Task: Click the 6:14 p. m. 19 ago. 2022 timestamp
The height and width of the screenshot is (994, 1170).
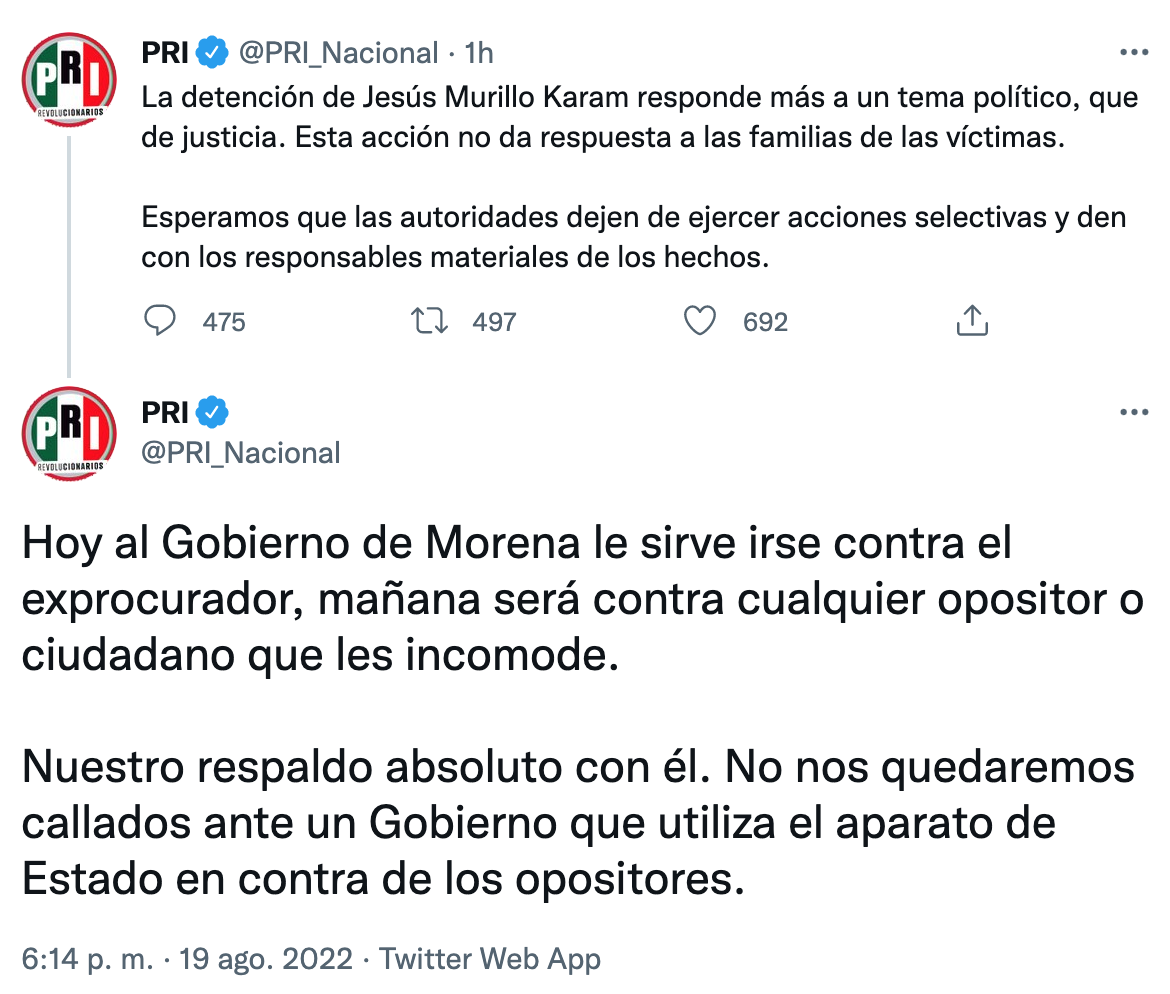Action: point(186,960)
